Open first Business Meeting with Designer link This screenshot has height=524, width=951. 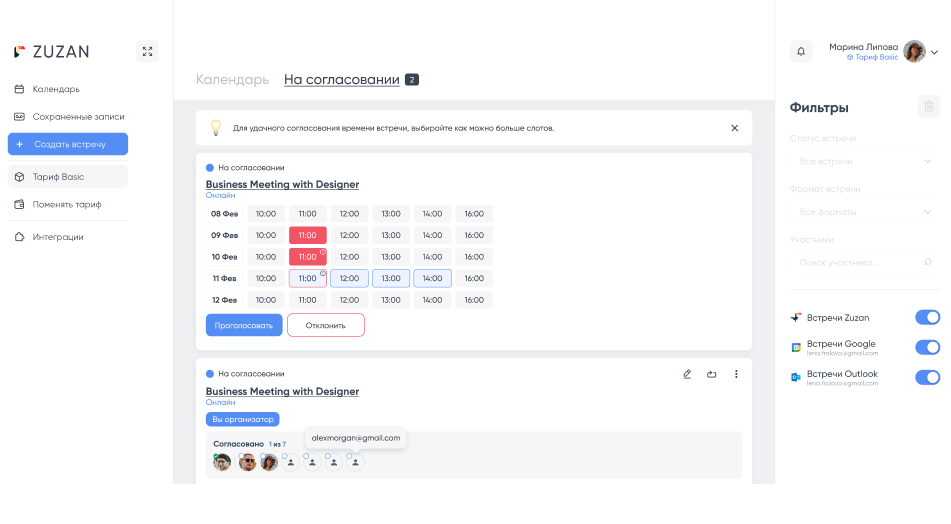click(x=282, y=184)
